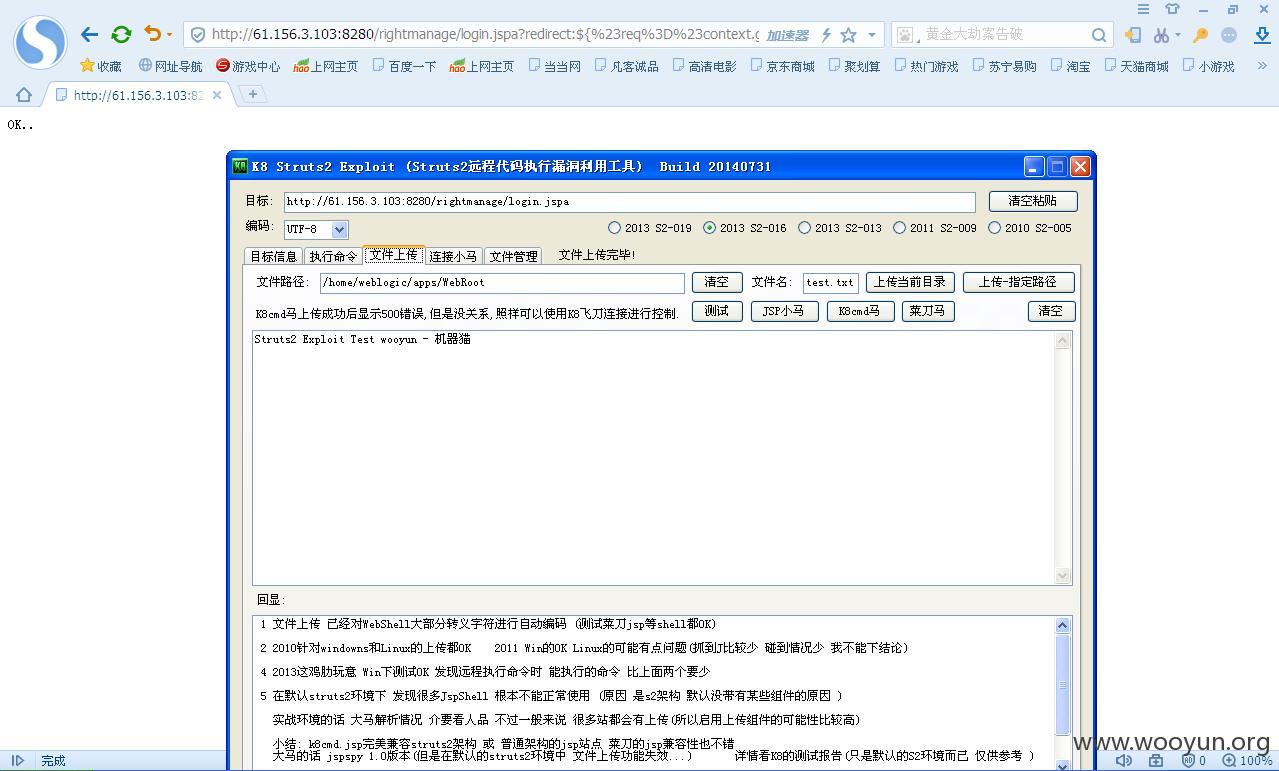Click the JSP小马 button
1279x771 pixels.
[783, 311]
